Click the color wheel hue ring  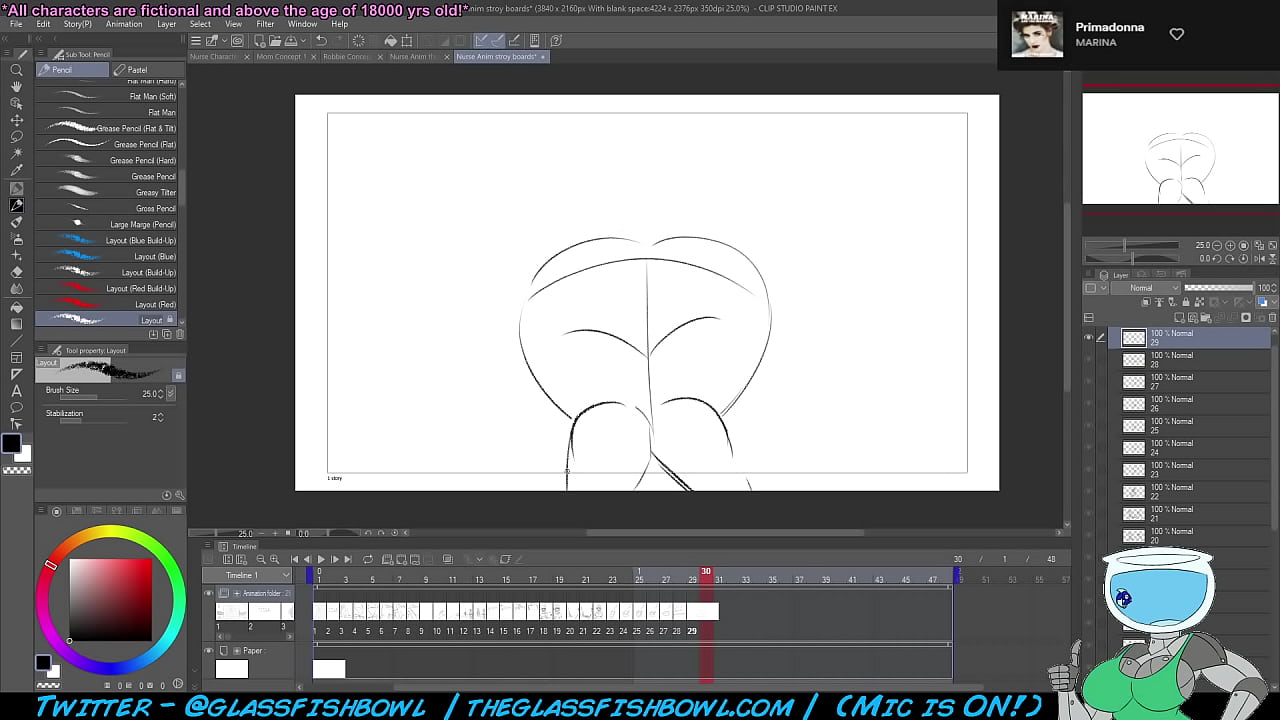[51, 565]
